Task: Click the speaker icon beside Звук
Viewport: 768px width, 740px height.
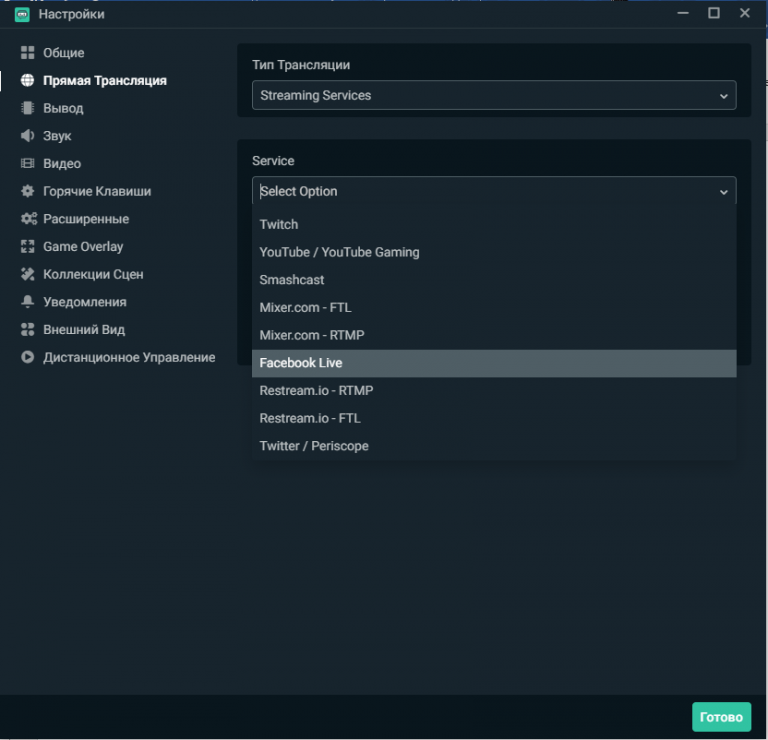Action: point(28,136)
